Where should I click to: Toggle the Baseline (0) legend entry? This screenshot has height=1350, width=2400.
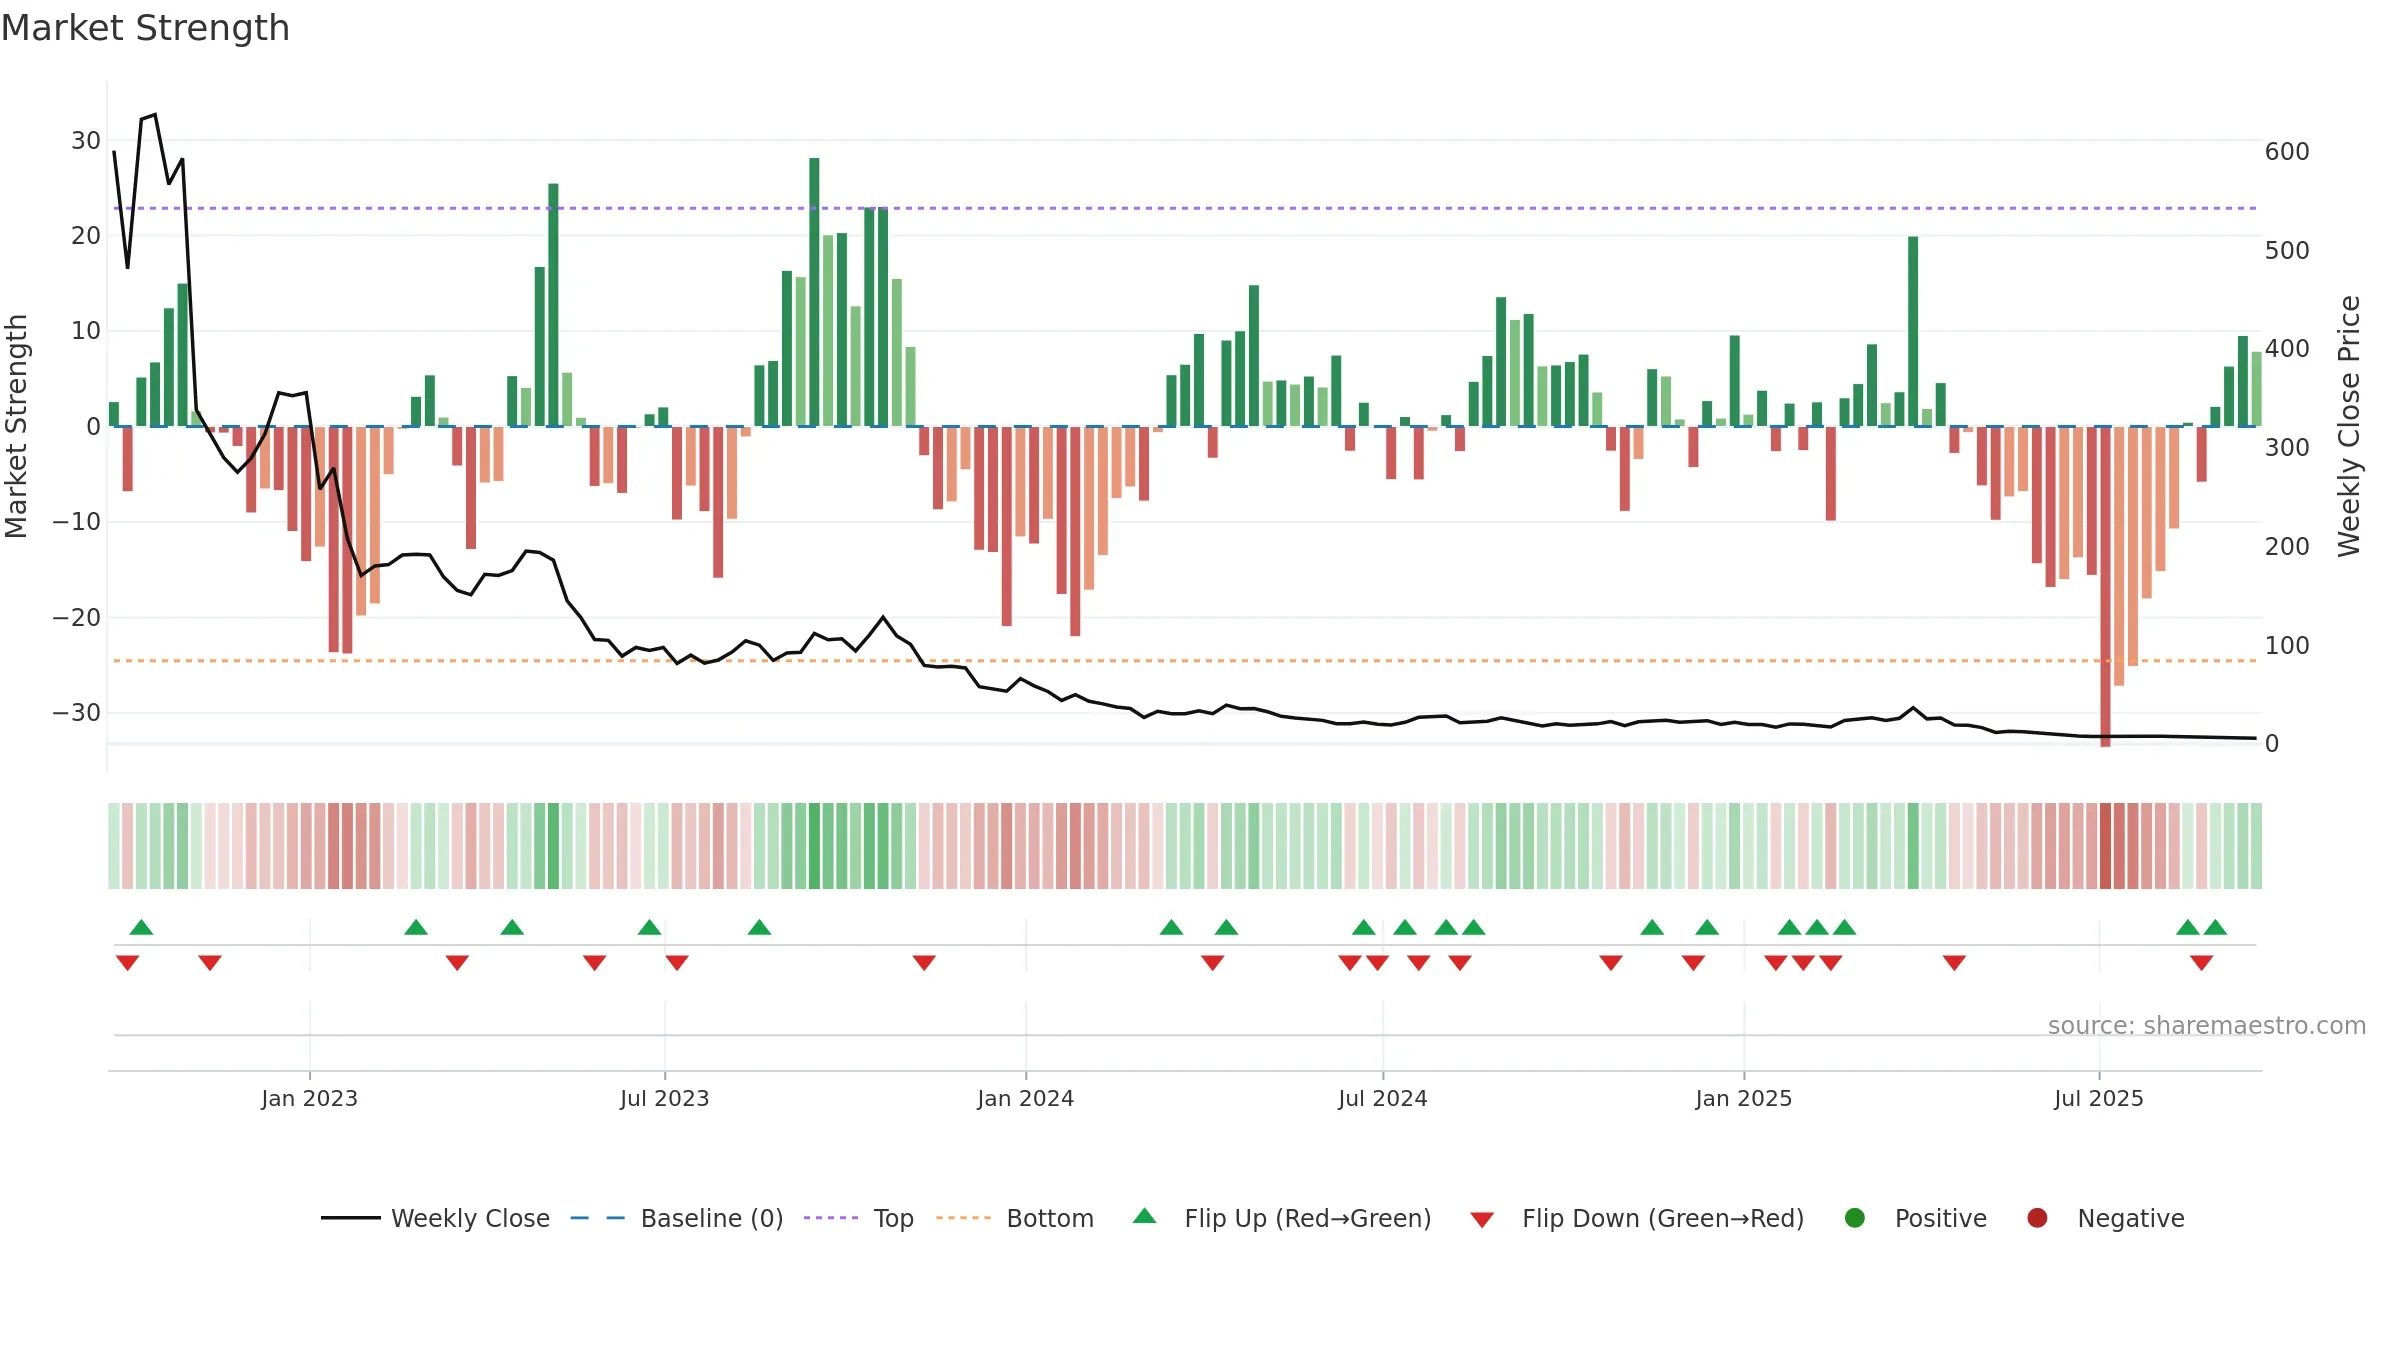677,1218
